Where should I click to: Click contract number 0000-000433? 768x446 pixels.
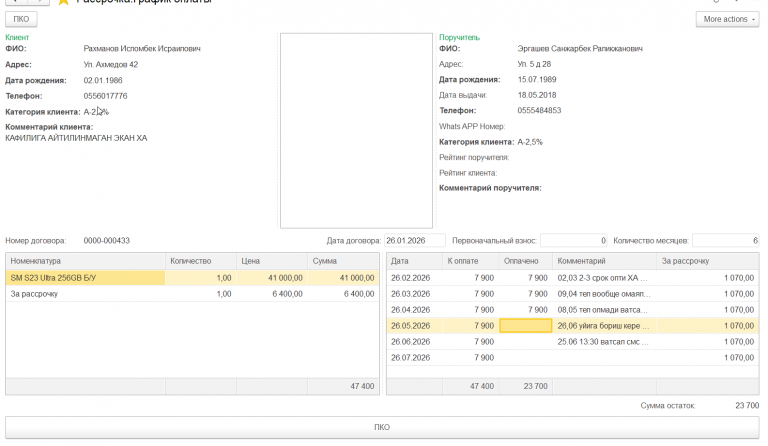[x=107, y=241]
